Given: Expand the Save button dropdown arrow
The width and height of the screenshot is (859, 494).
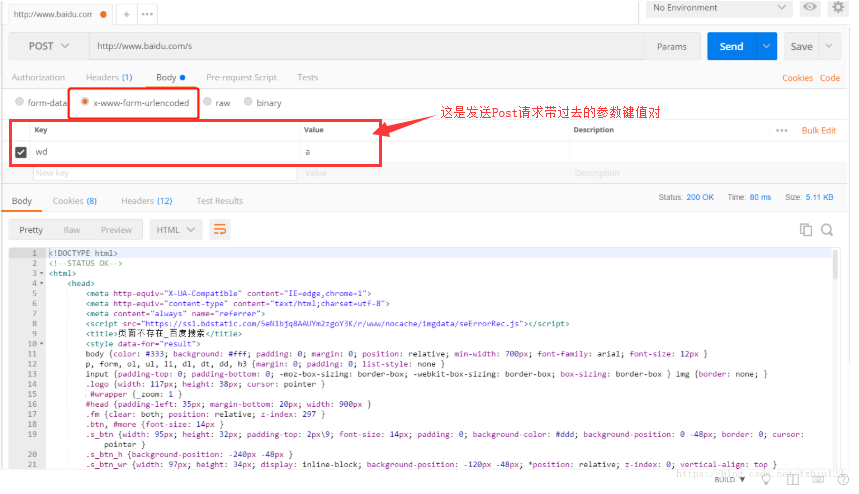Looking at the screenshot, I should tap(829, 46).
